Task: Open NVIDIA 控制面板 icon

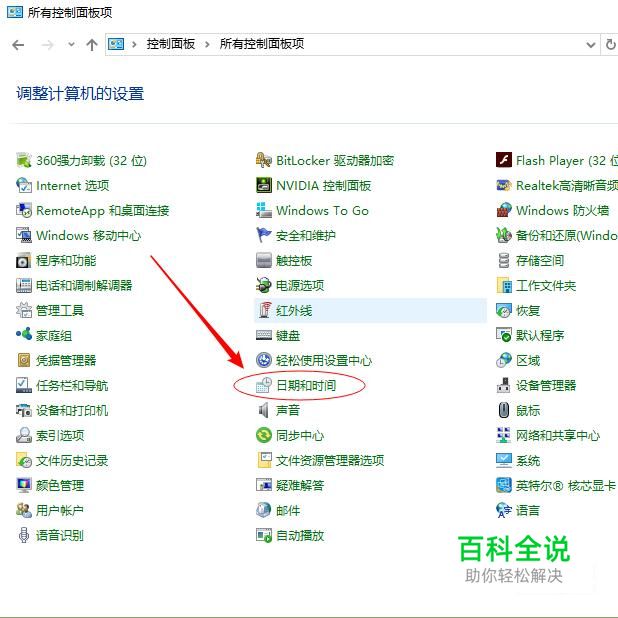Action: pyautogui.click(x=264, y=185)
